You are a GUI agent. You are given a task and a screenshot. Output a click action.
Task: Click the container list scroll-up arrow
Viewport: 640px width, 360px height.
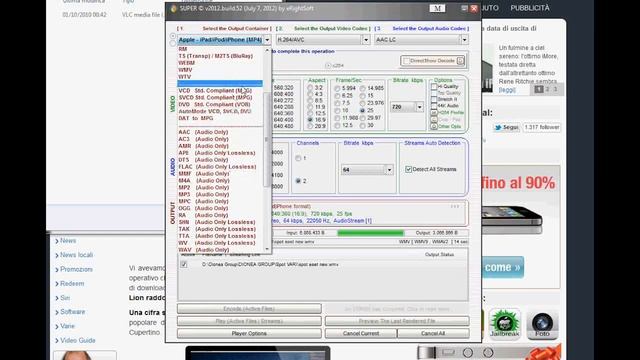[267, 51]
